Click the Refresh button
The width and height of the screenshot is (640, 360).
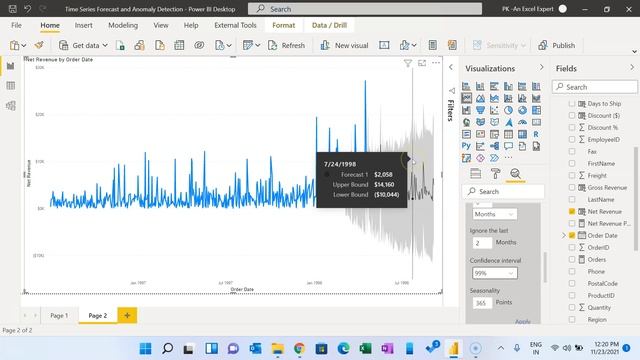286,45
